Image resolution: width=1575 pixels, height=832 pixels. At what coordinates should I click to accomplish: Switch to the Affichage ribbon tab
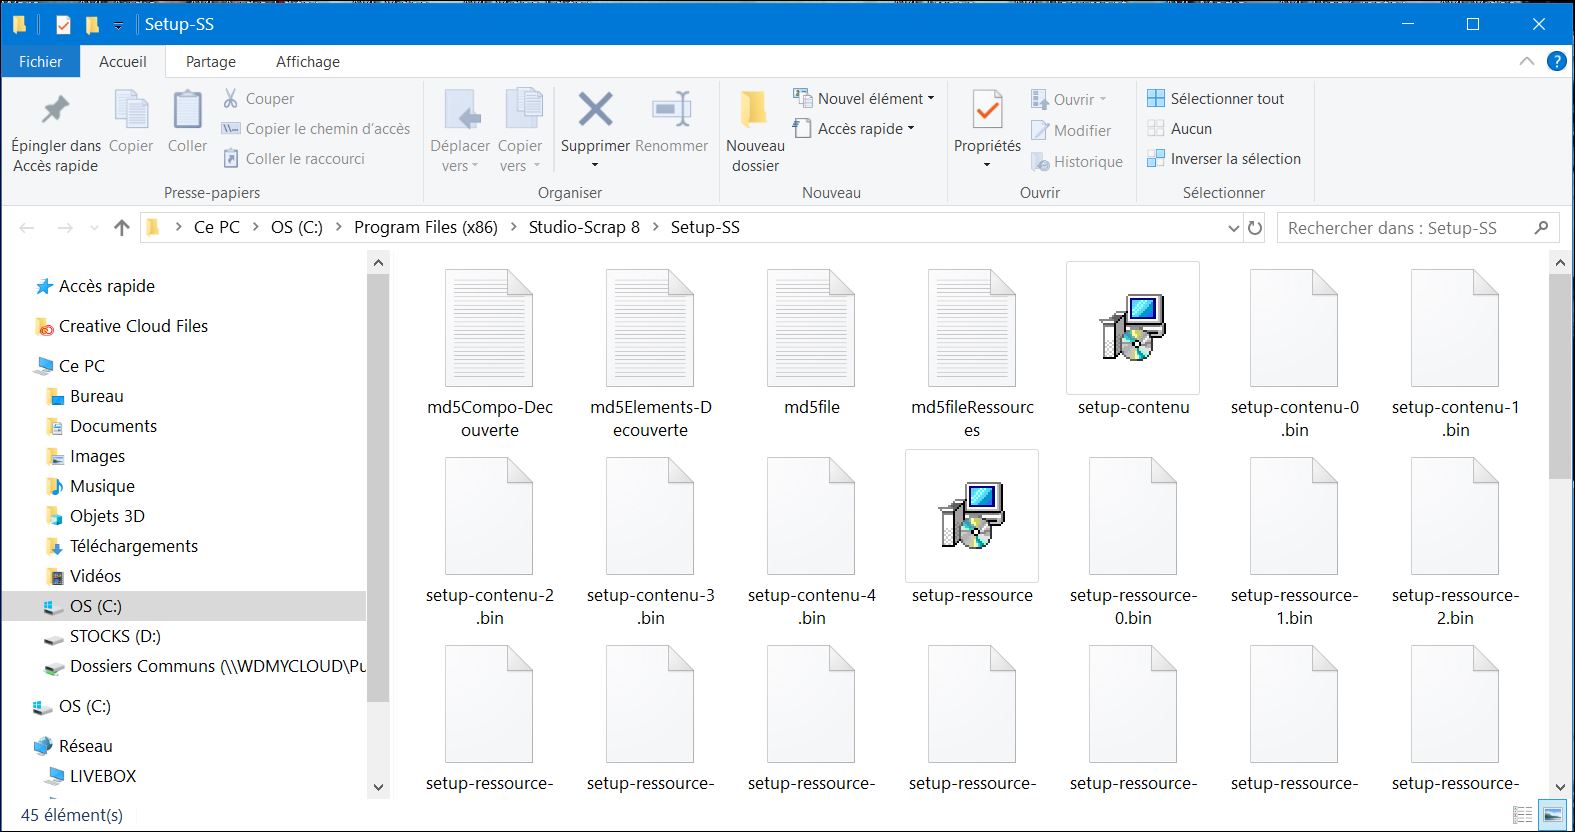coord(307,61)
